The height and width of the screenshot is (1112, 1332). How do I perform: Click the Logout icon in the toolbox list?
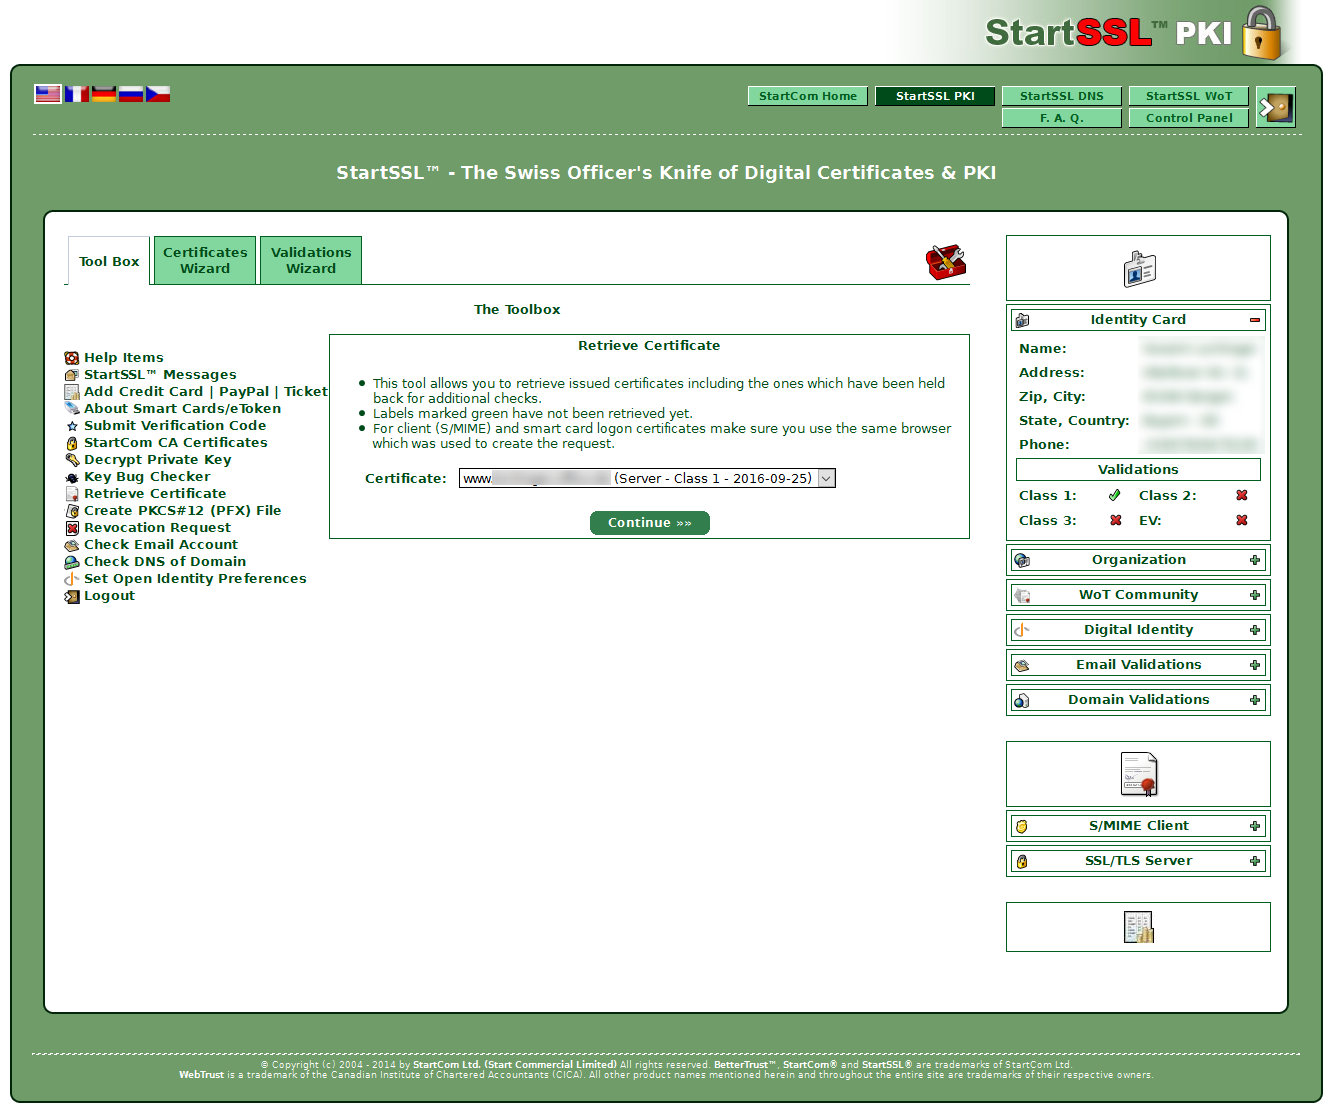coord(72,596)
